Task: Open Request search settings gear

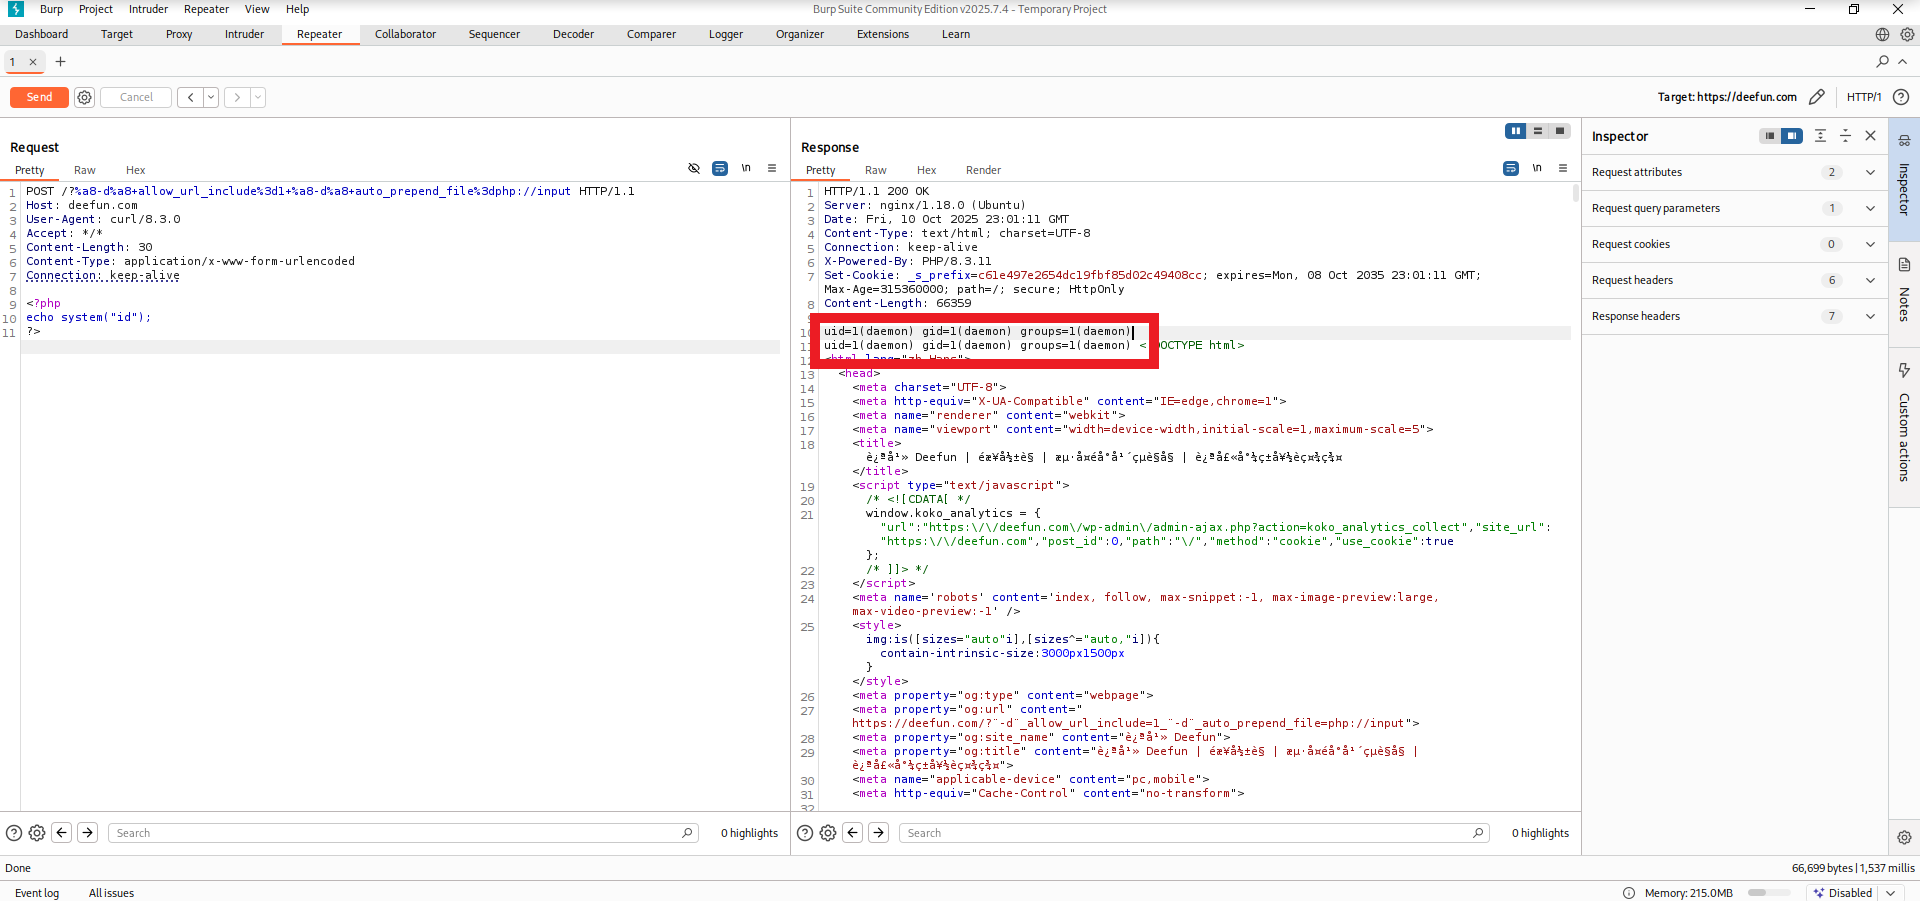Action: [x=37, y=833]
